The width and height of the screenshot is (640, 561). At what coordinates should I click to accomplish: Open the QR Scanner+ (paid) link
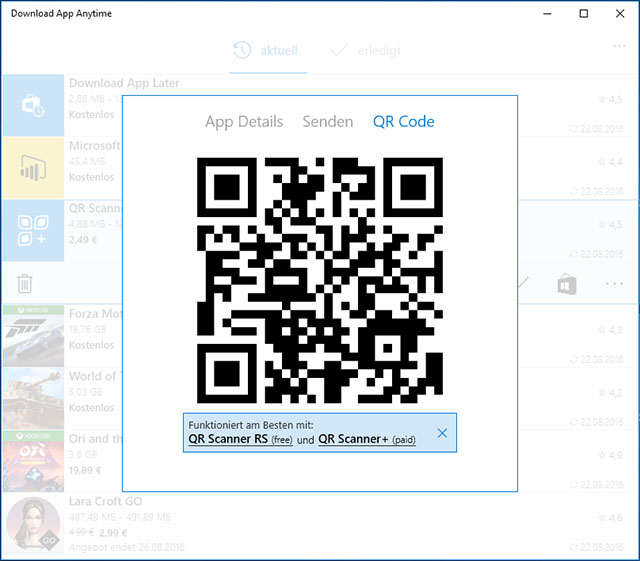pyautogui.click(x=367, y=439)
